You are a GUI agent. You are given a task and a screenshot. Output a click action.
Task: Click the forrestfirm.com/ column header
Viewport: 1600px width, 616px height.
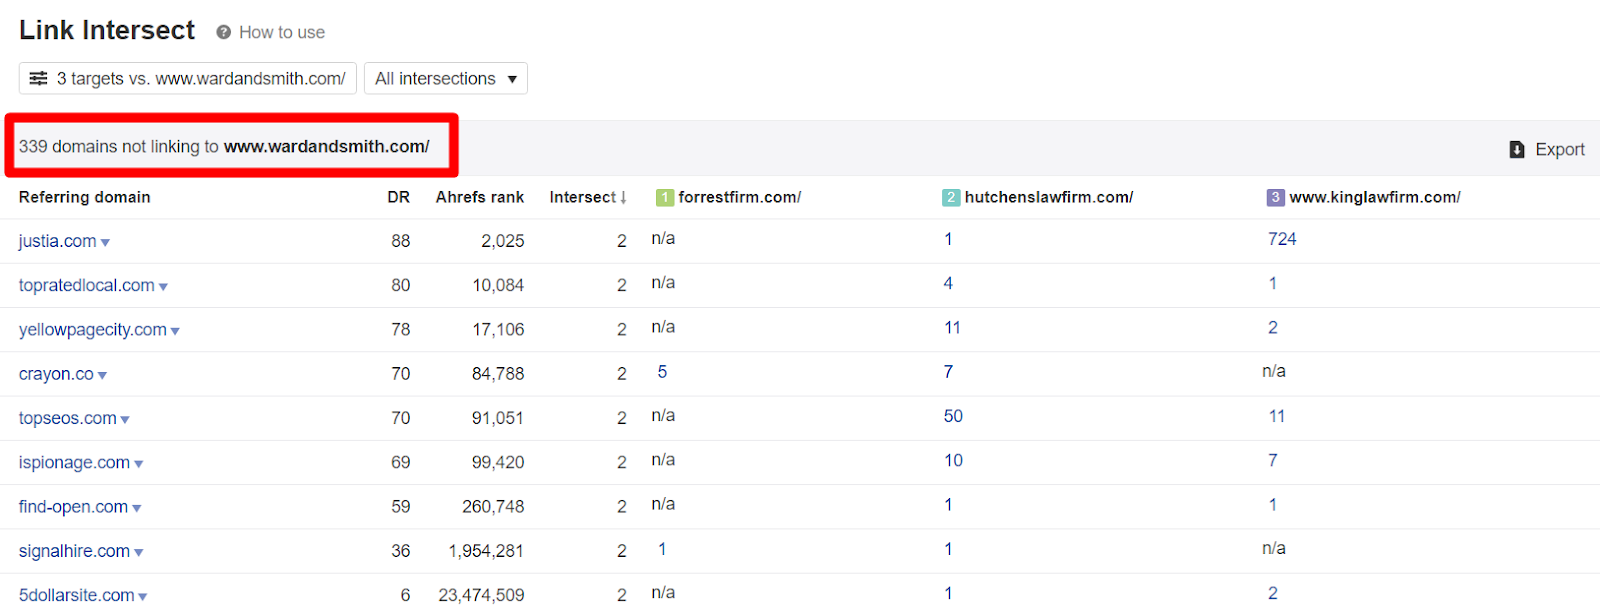(740, 197)
